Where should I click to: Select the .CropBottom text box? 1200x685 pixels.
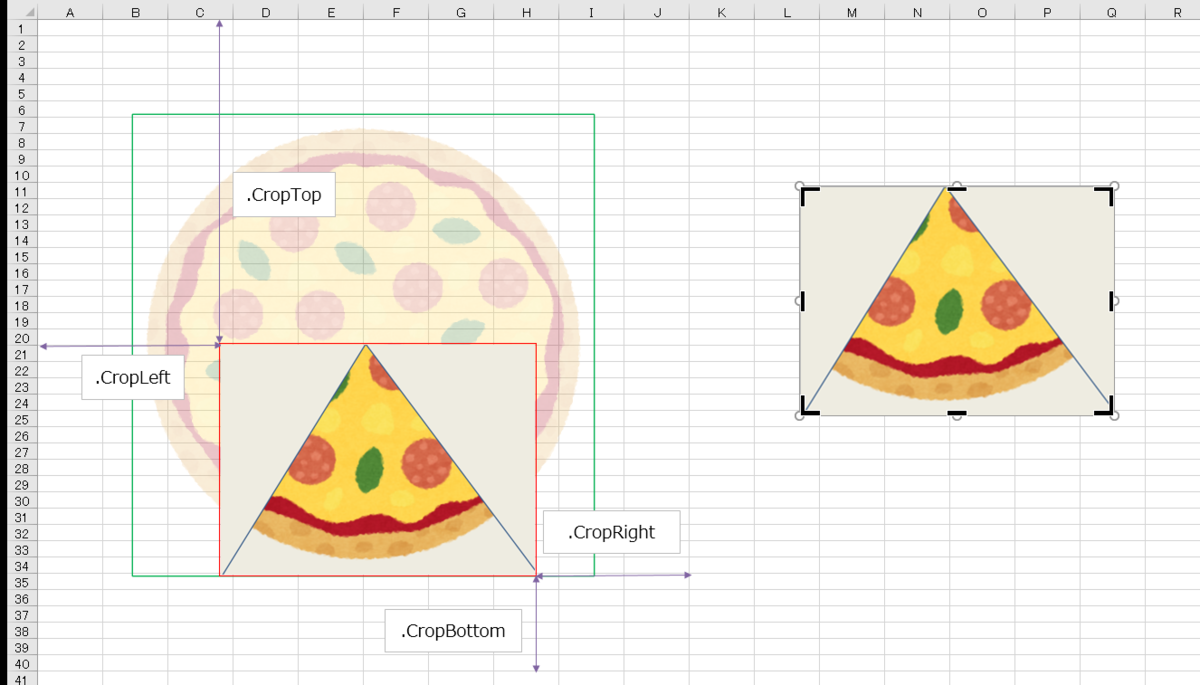(x=453, y=631)
